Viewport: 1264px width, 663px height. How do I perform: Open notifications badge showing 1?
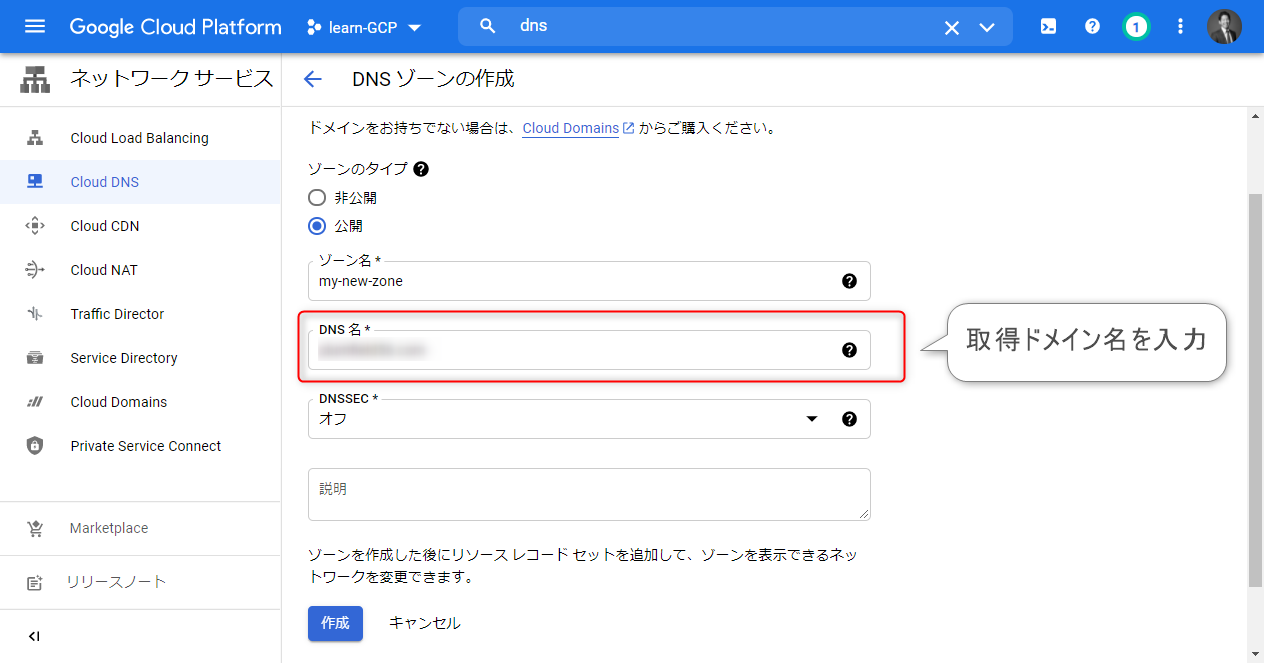point(1136,27)
